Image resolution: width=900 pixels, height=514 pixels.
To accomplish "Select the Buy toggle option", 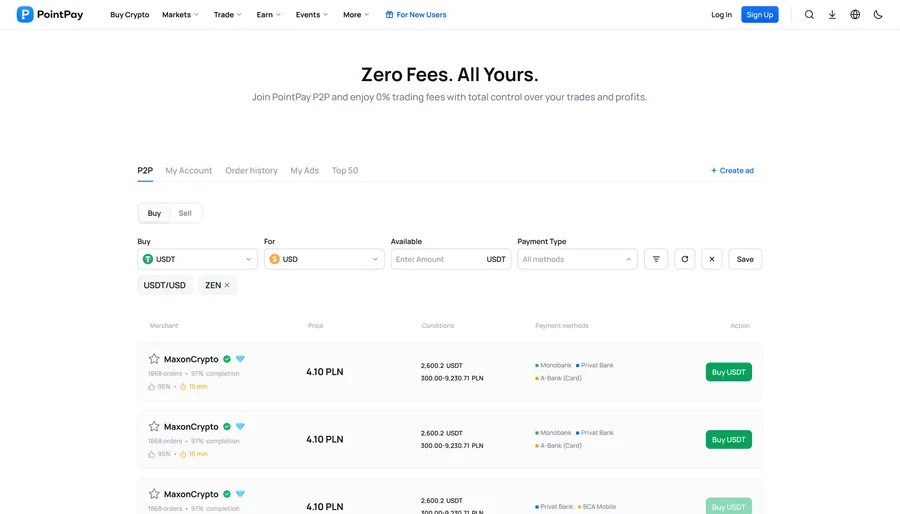I will coord(154,213).
